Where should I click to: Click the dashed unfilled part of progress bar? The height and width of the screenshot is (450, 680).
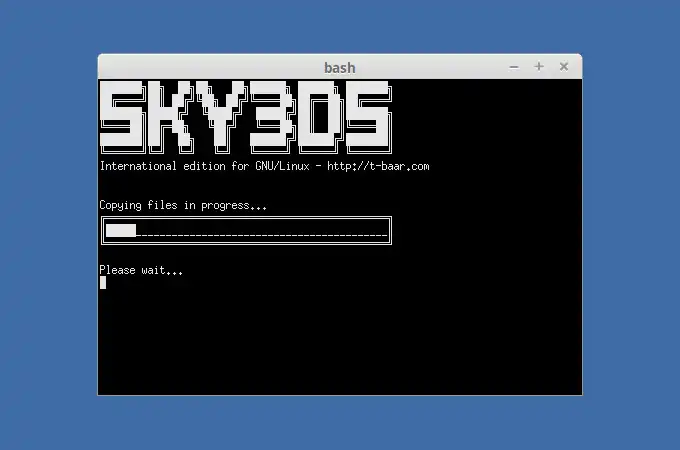tap(262, 235)
